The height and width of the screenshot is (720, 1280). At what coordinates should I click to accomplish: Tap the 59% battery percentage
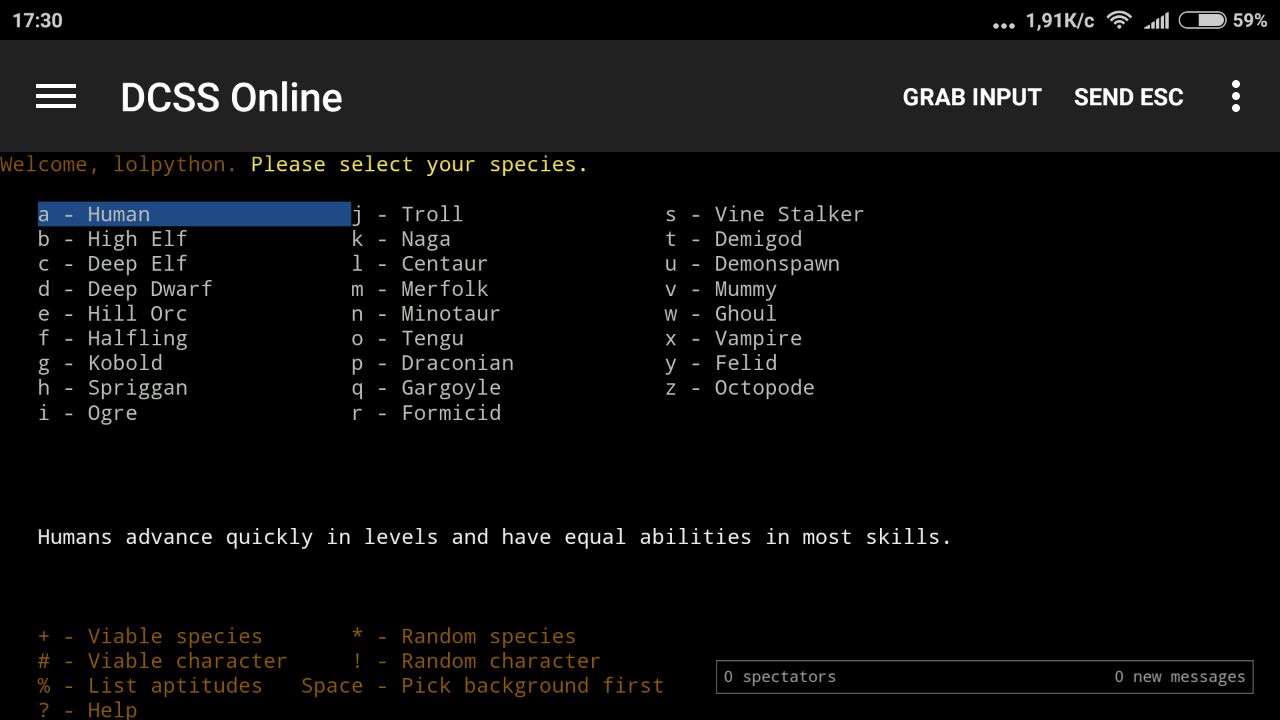pos(1250,20)
